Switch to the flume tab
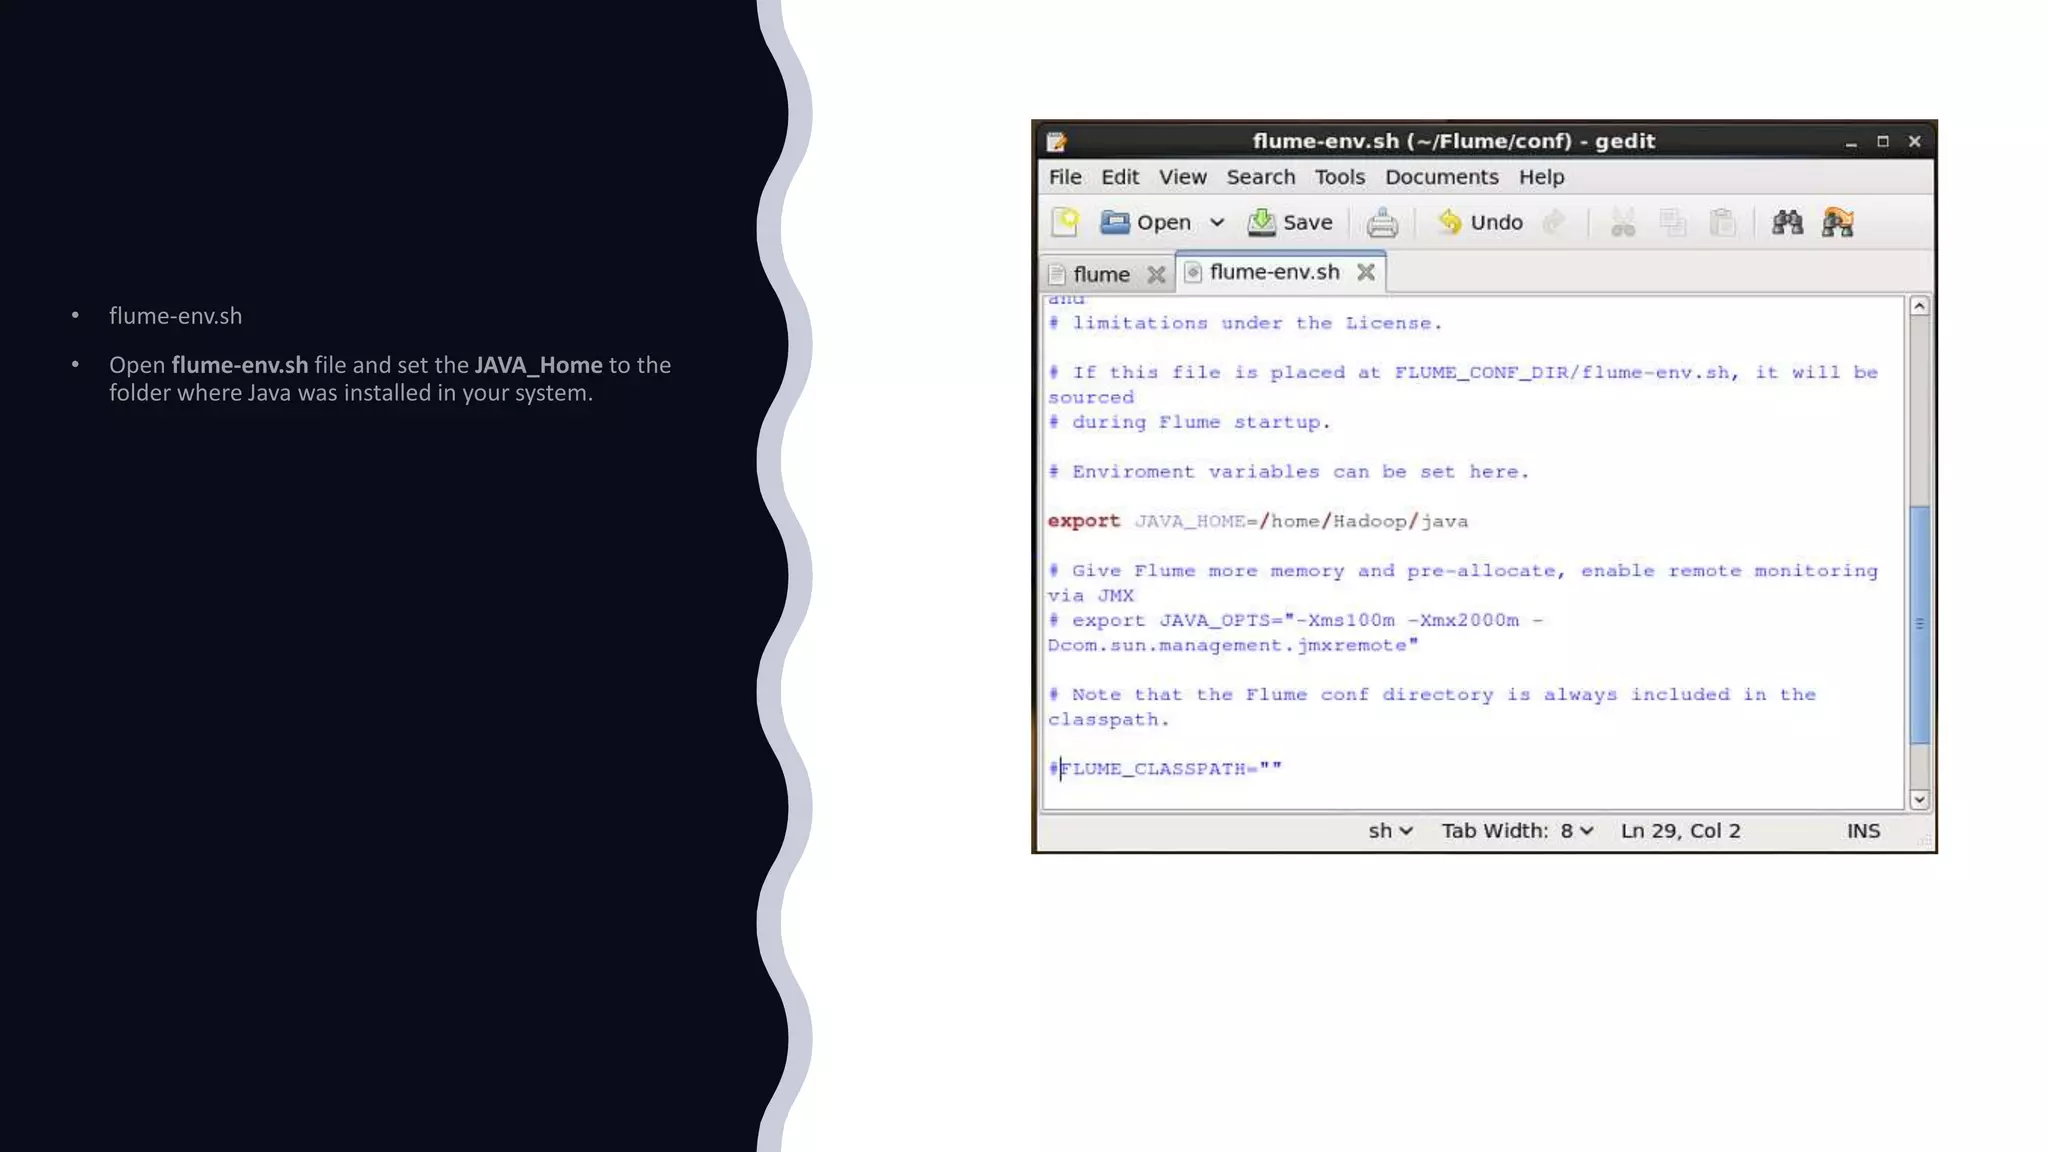Screen dimensions: 2048x1152 pos(1100,274)
